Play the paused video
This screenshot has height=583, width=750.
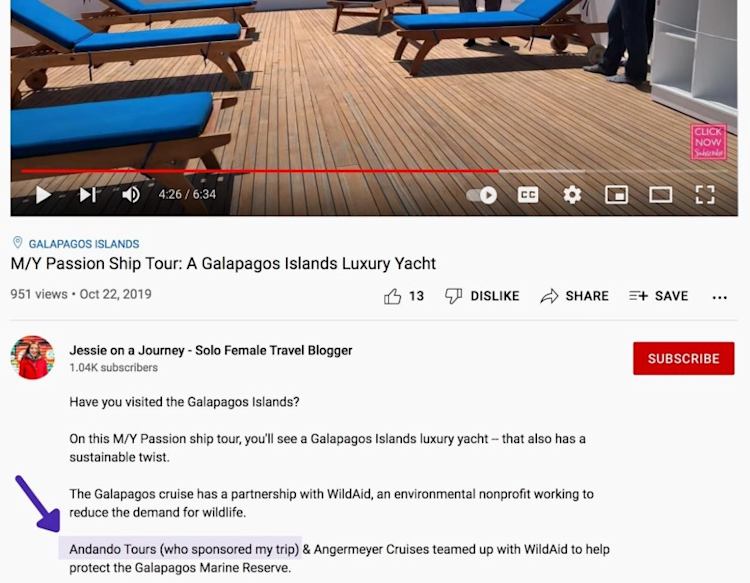click(x=43, y=195)
